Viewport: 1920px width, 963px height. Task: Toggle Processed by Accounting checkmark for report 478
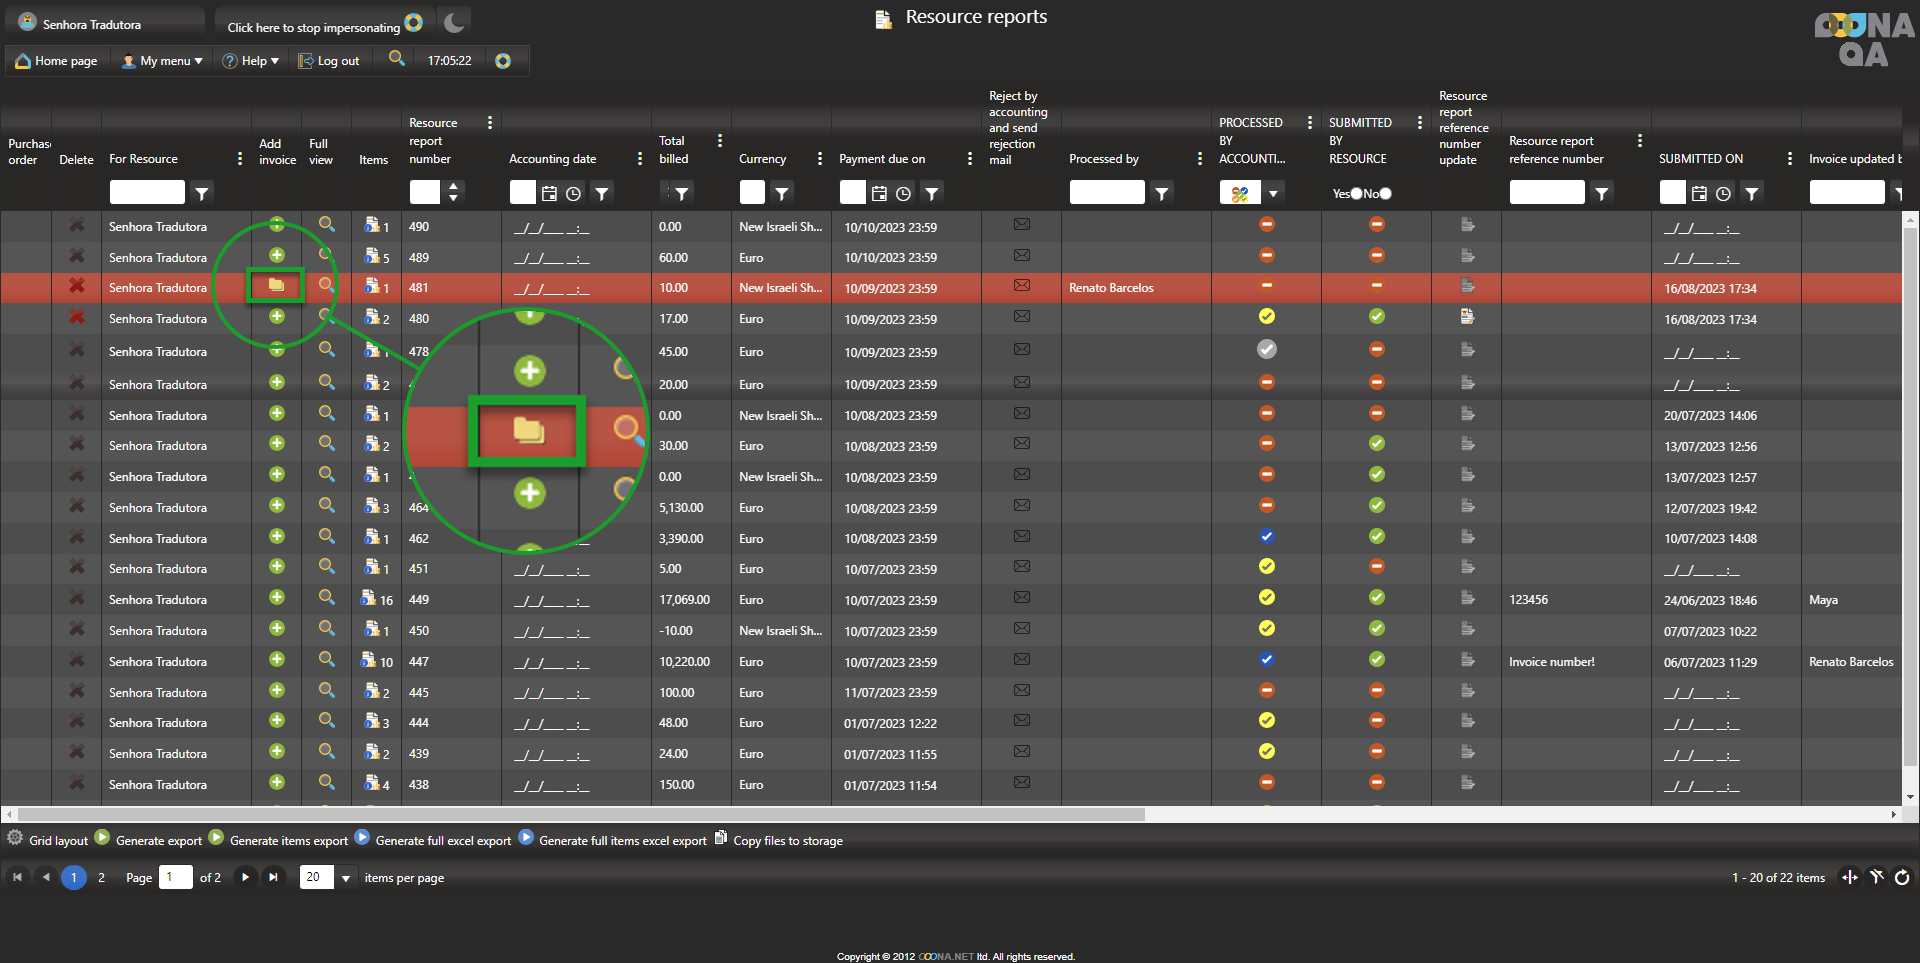pos(1266,350)
